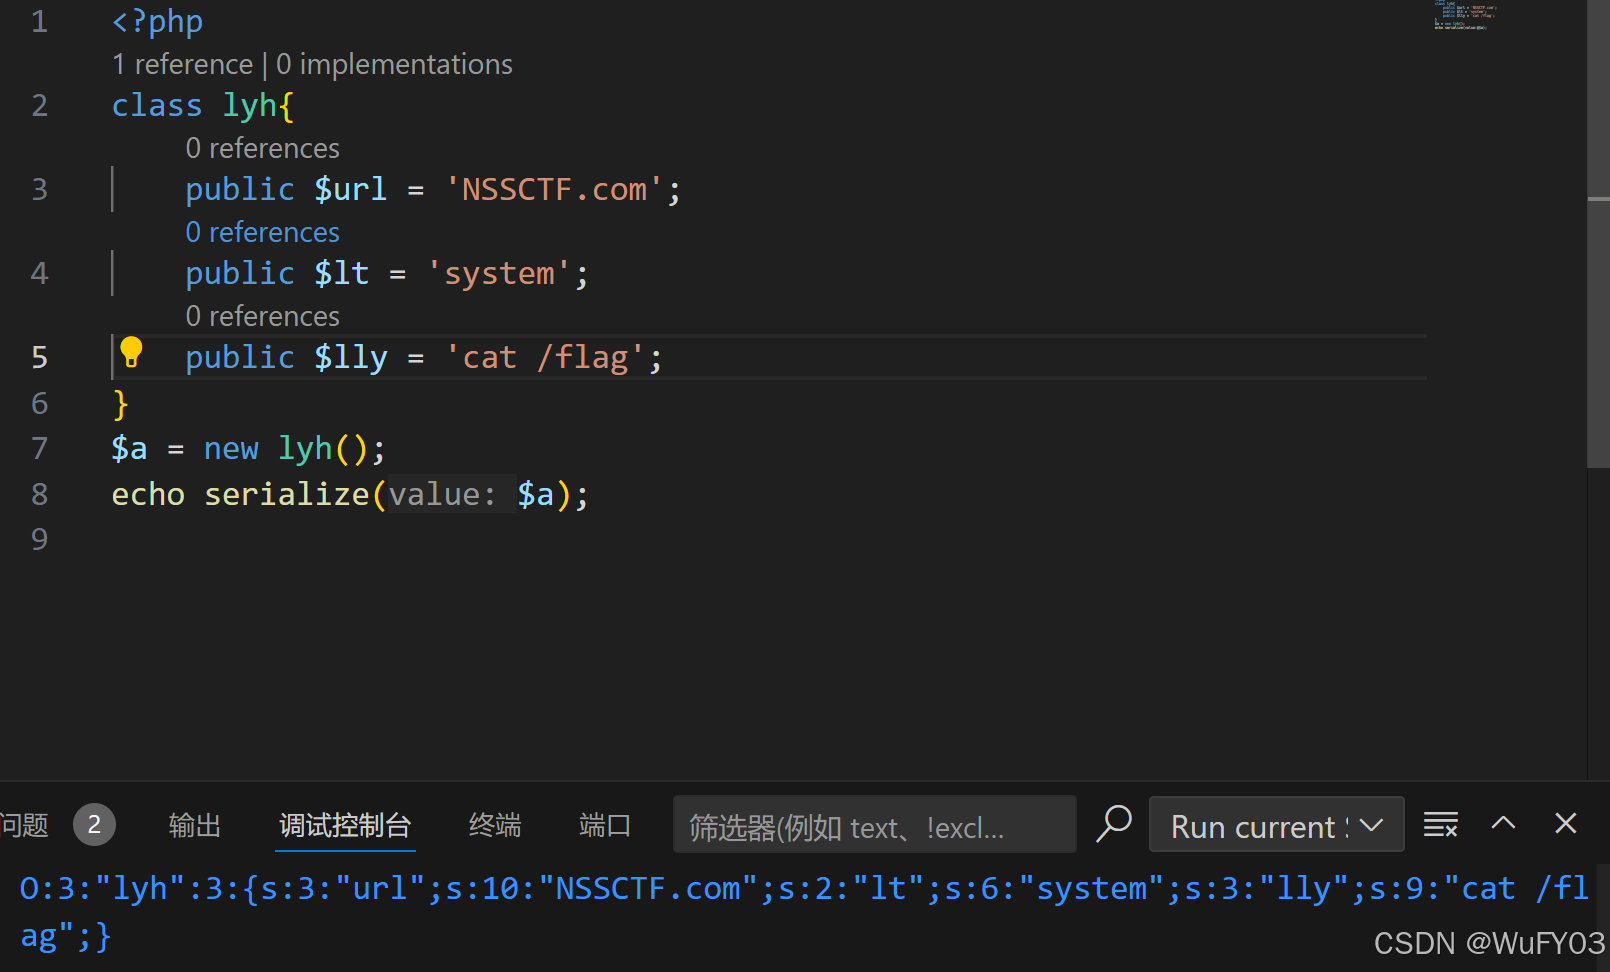Click the minimap in the top-right corner

(x=1464, y=18)
